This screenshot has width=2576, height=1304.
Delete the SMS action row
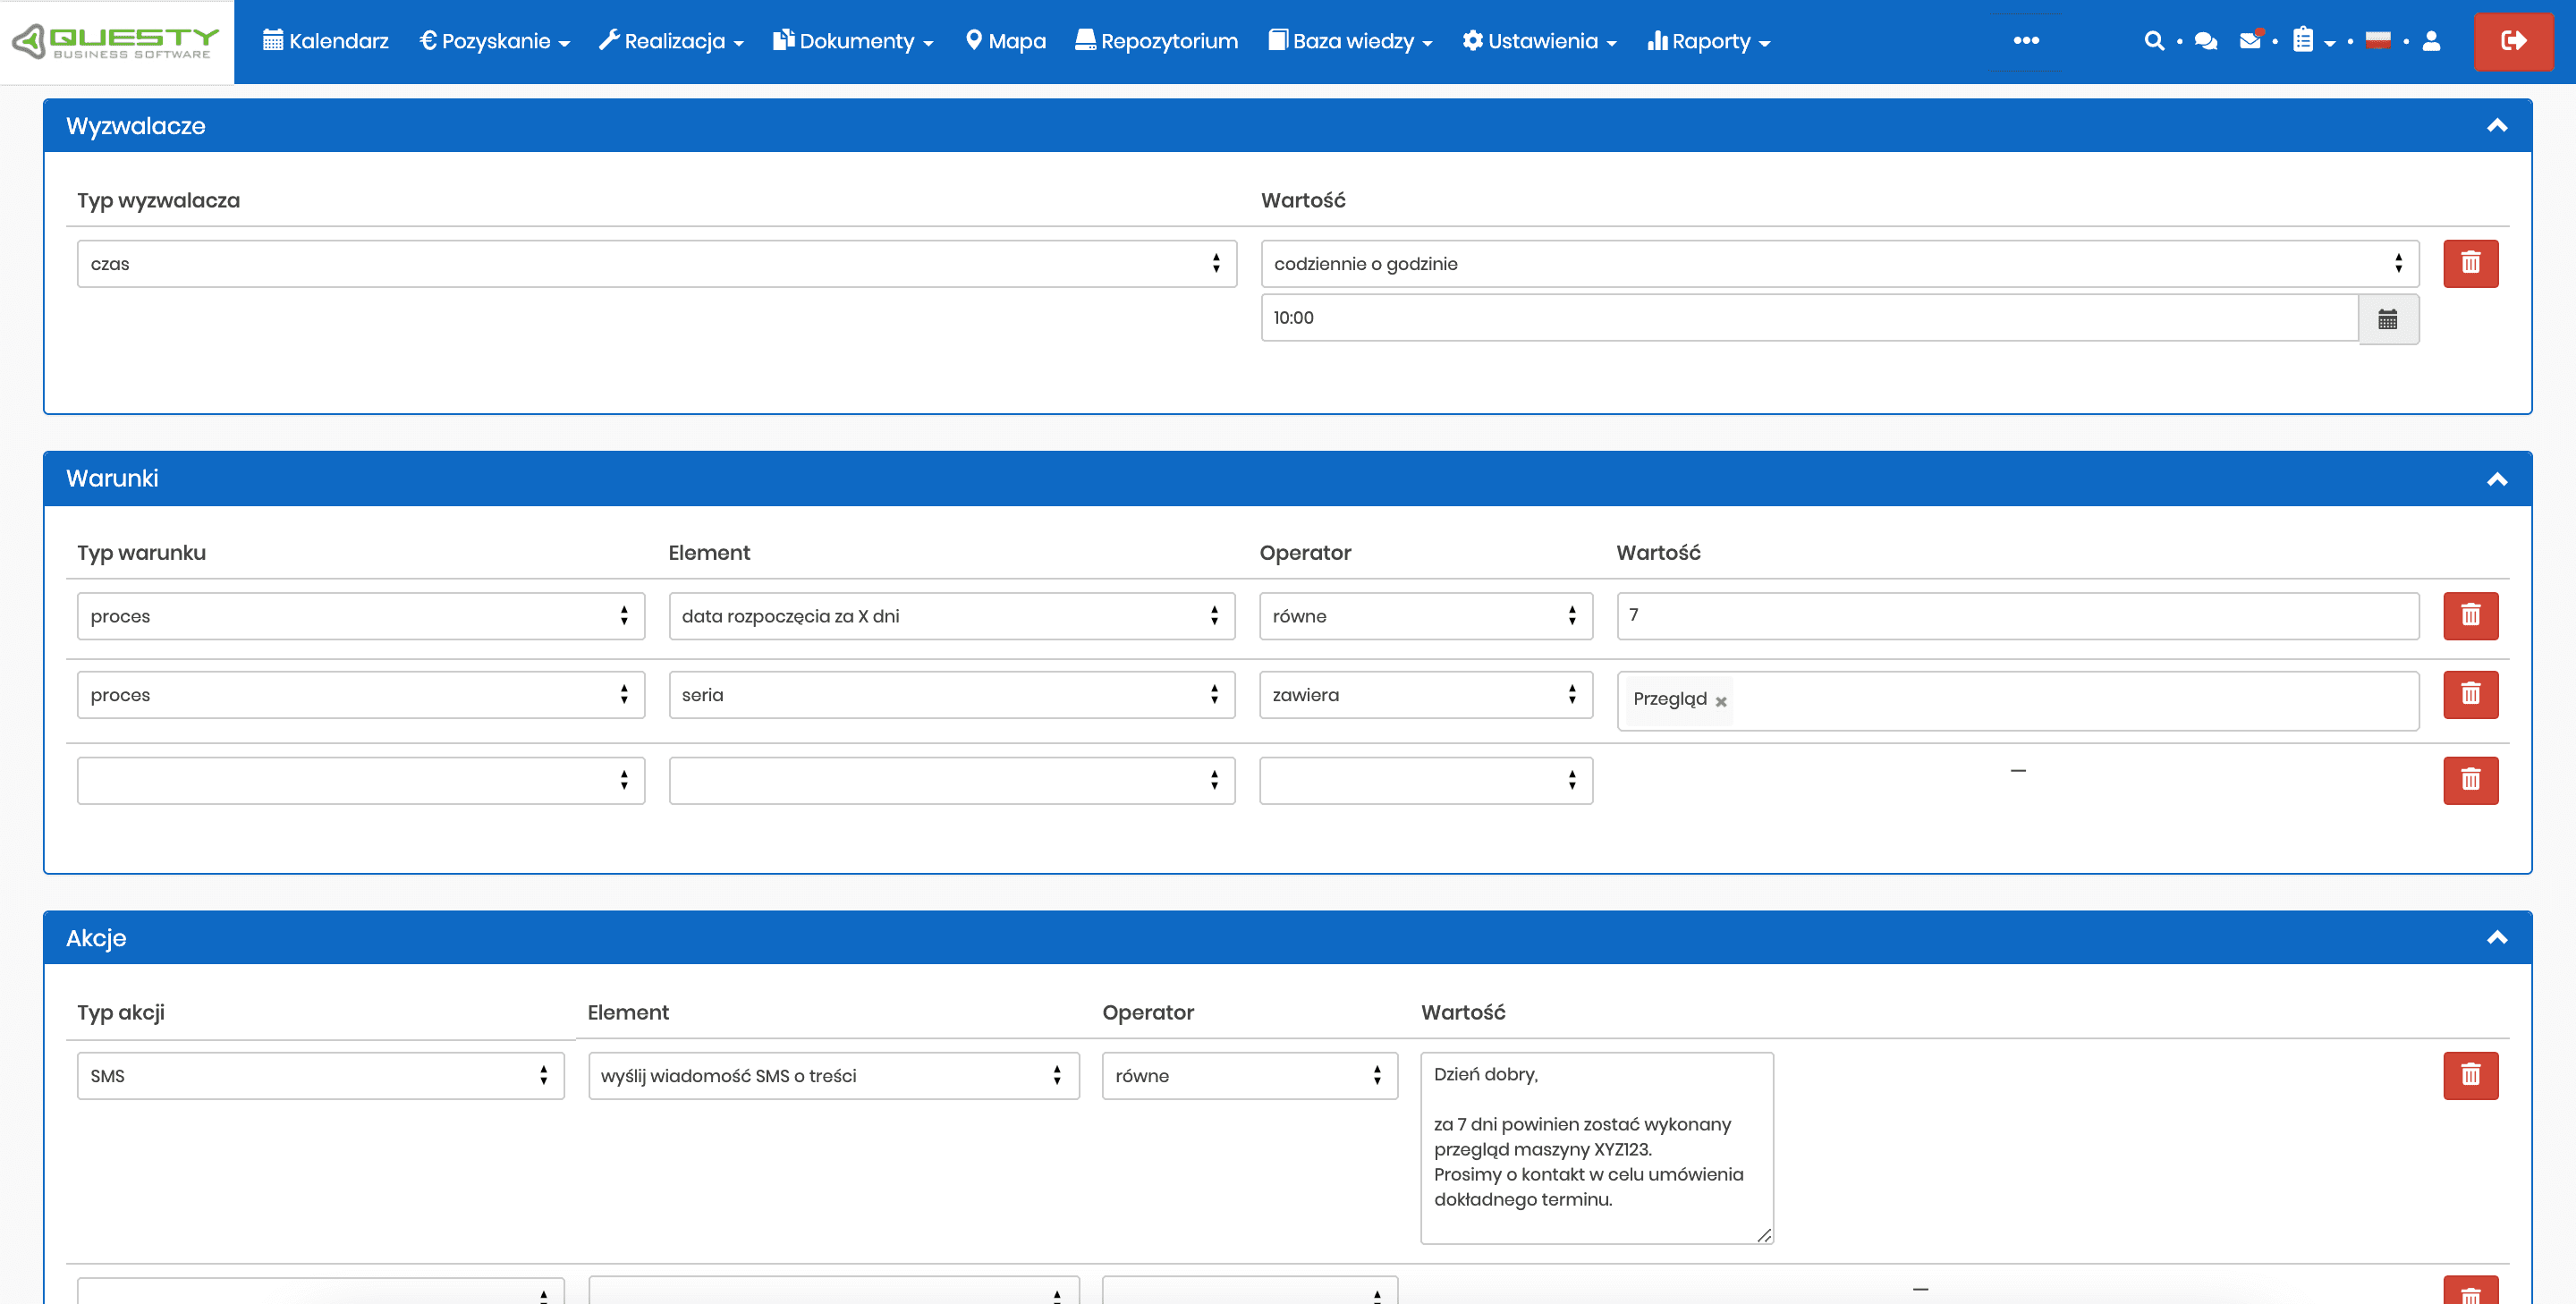pos(2471,1076)
